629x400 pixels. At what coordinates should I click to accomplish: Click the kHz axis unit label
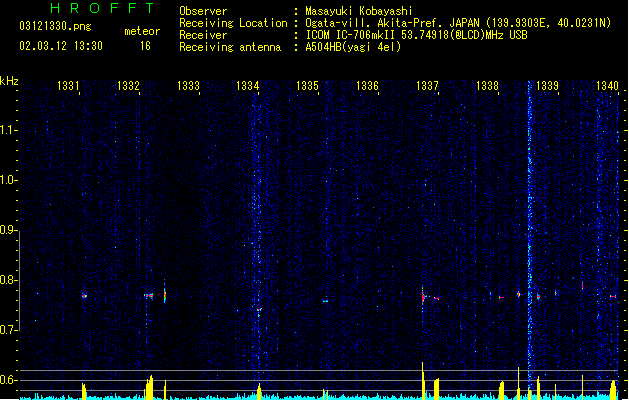coord(9,81)
